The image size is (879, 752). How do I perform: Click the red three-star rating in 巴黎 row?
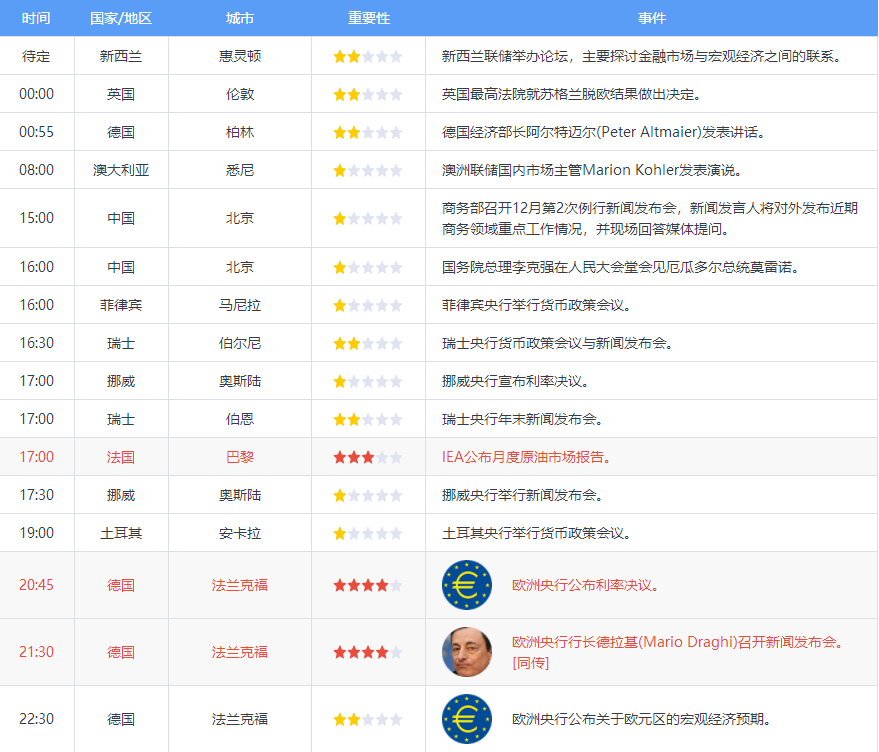[x=368, y=458]
